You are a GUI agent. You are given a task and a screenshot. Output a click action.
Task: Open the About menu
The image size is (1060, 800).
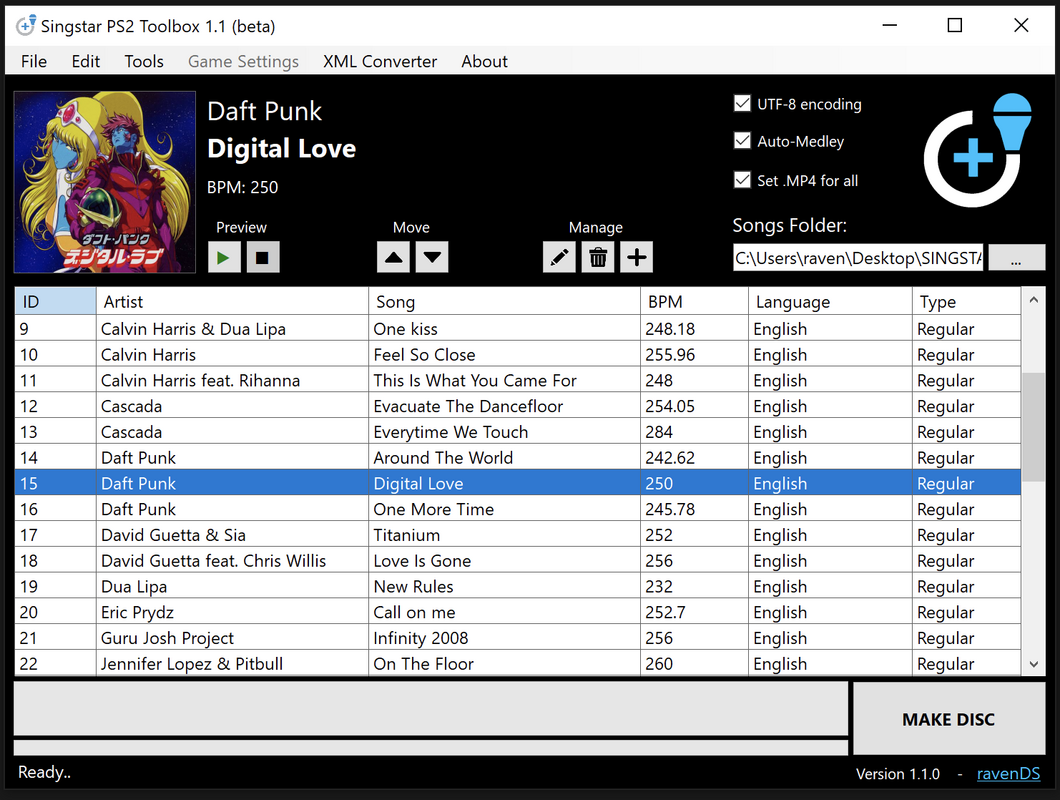485,62
